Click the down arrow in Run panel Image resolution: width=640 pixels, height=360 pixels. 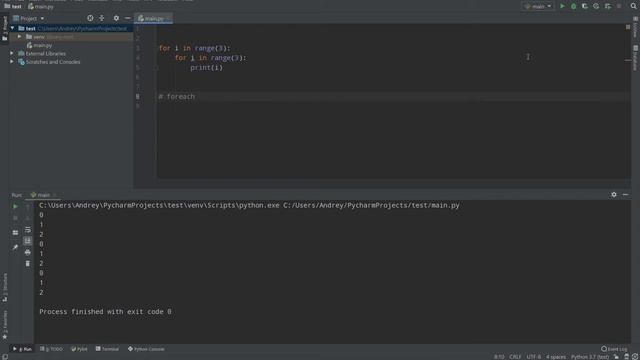pyautogui.click(x=27, y=218)
